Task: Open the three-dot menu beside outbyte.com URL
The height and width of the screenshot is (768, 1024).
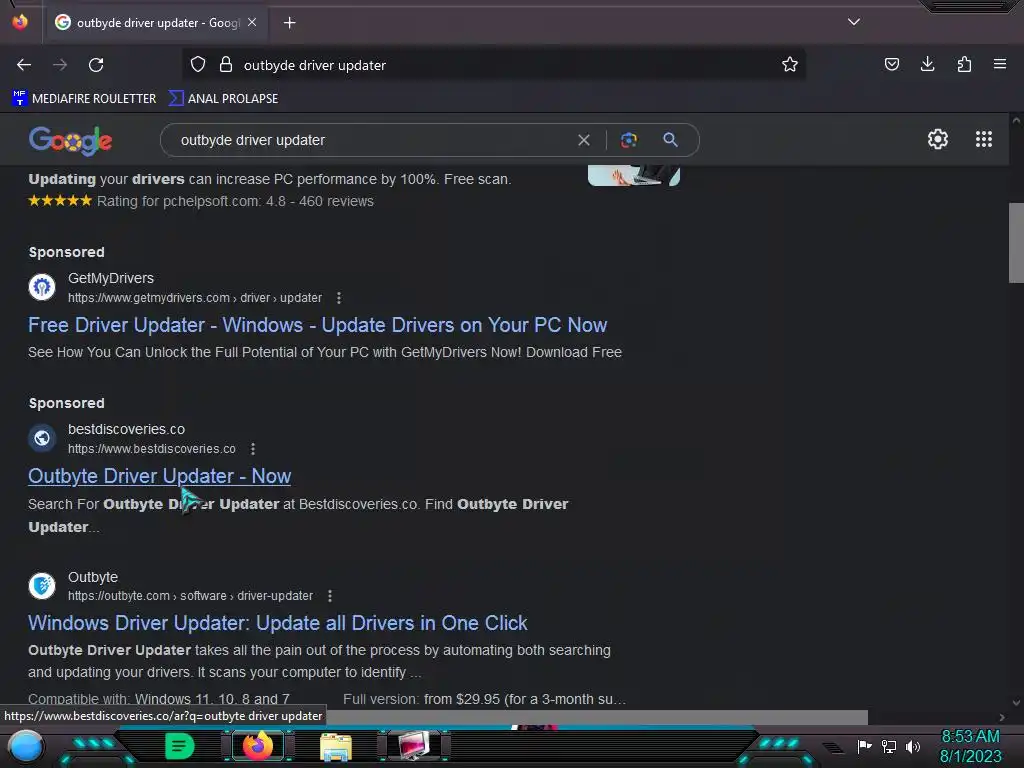Action: point(330,596)
